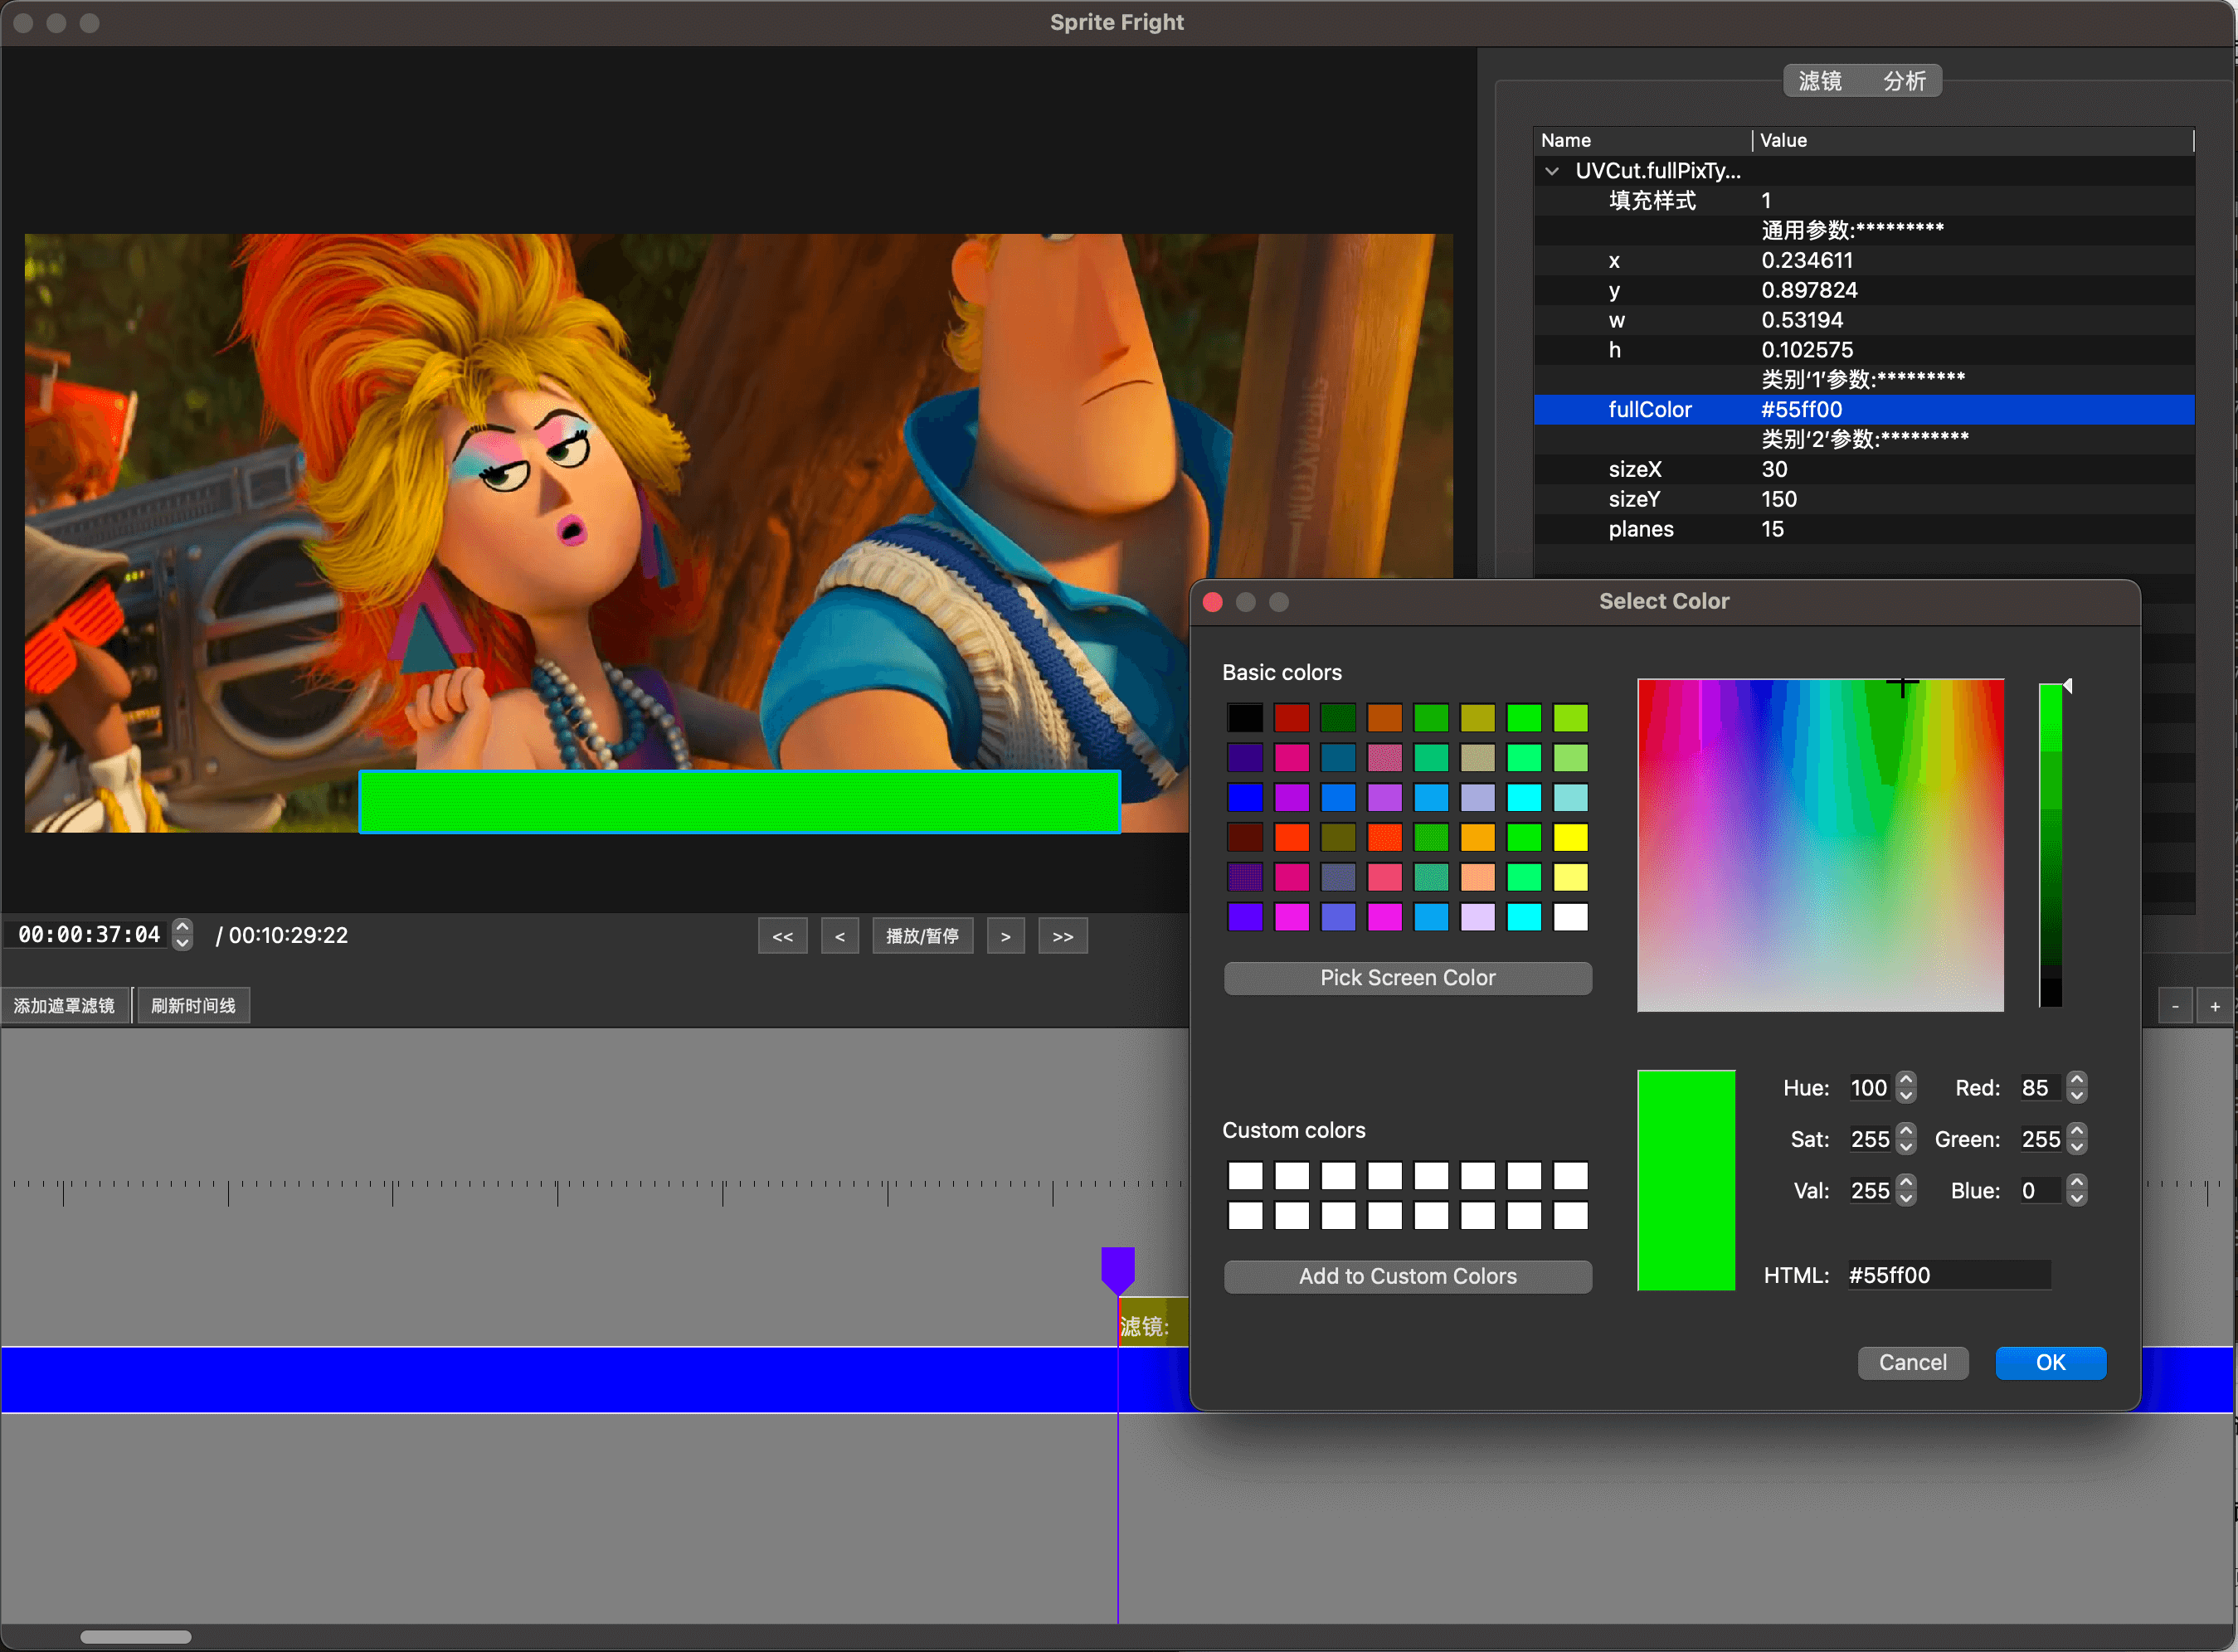Viewport: 2238px width, 1652px height.
Task: Pick the yellow basic color swatch
Action: pos(1570,837)
